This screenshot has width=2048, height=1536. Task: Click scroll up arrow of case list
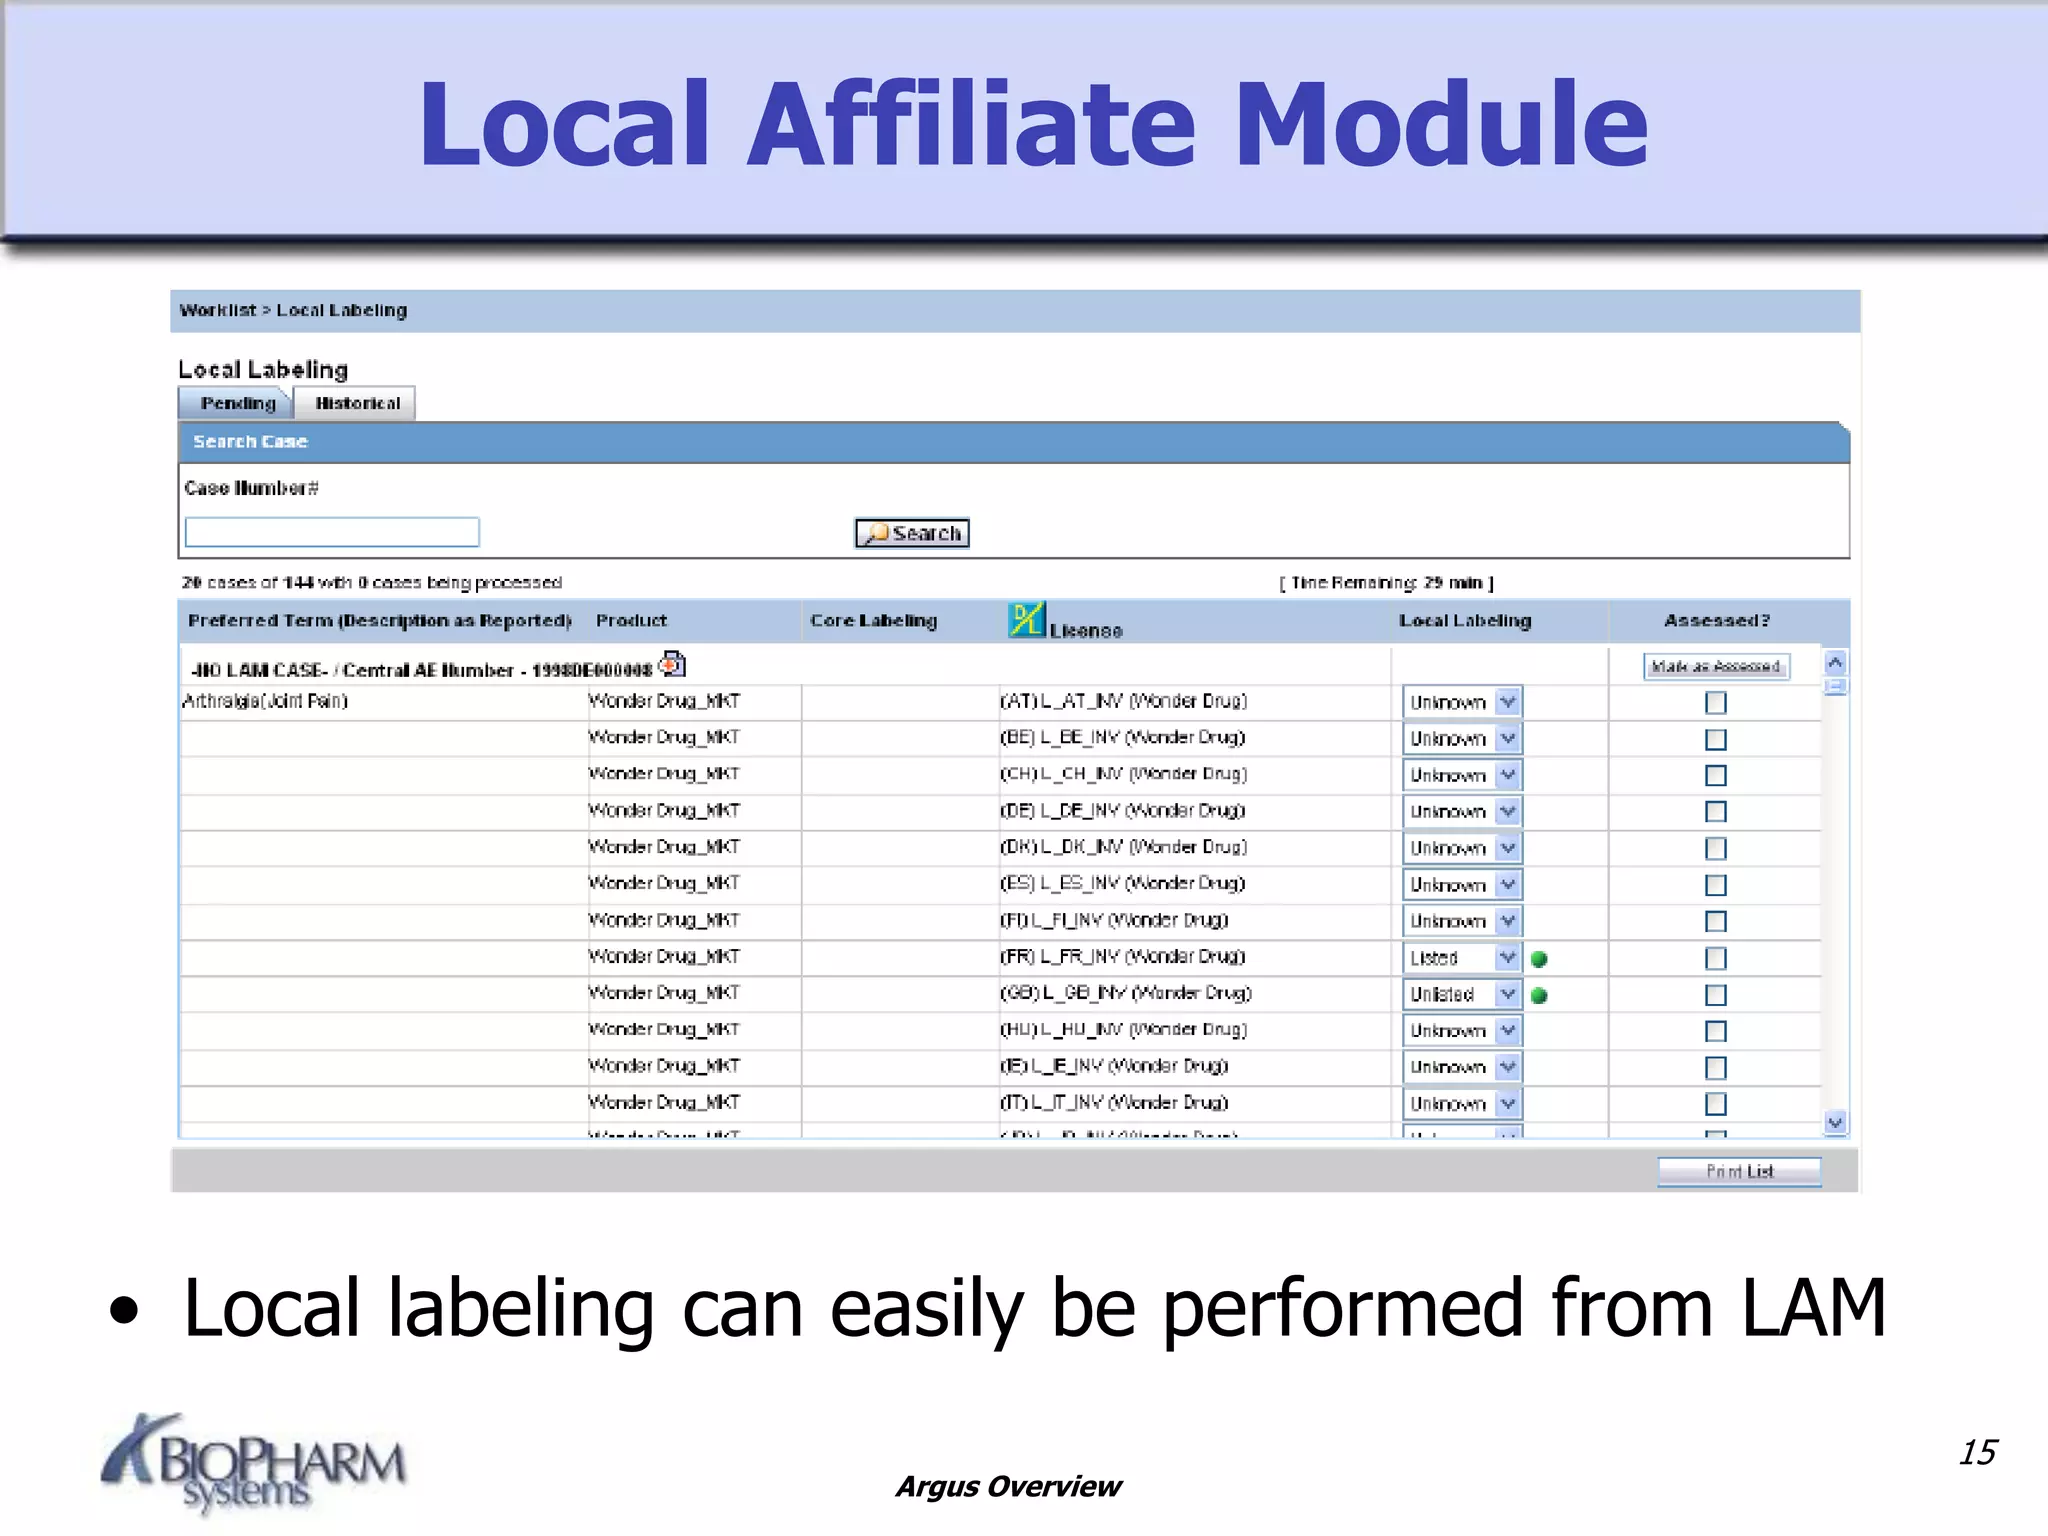click(1835, 663)
